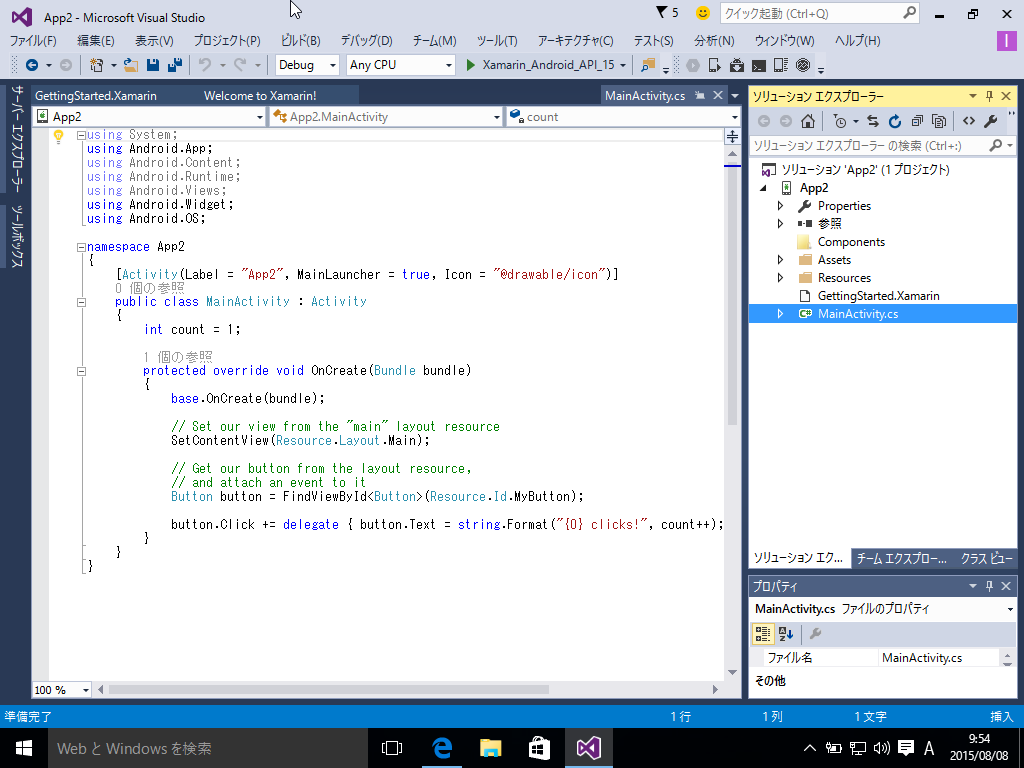The image size is (1024, 768).
Task: Open the Debug configuration dropdown
Action: pos(308,65)
